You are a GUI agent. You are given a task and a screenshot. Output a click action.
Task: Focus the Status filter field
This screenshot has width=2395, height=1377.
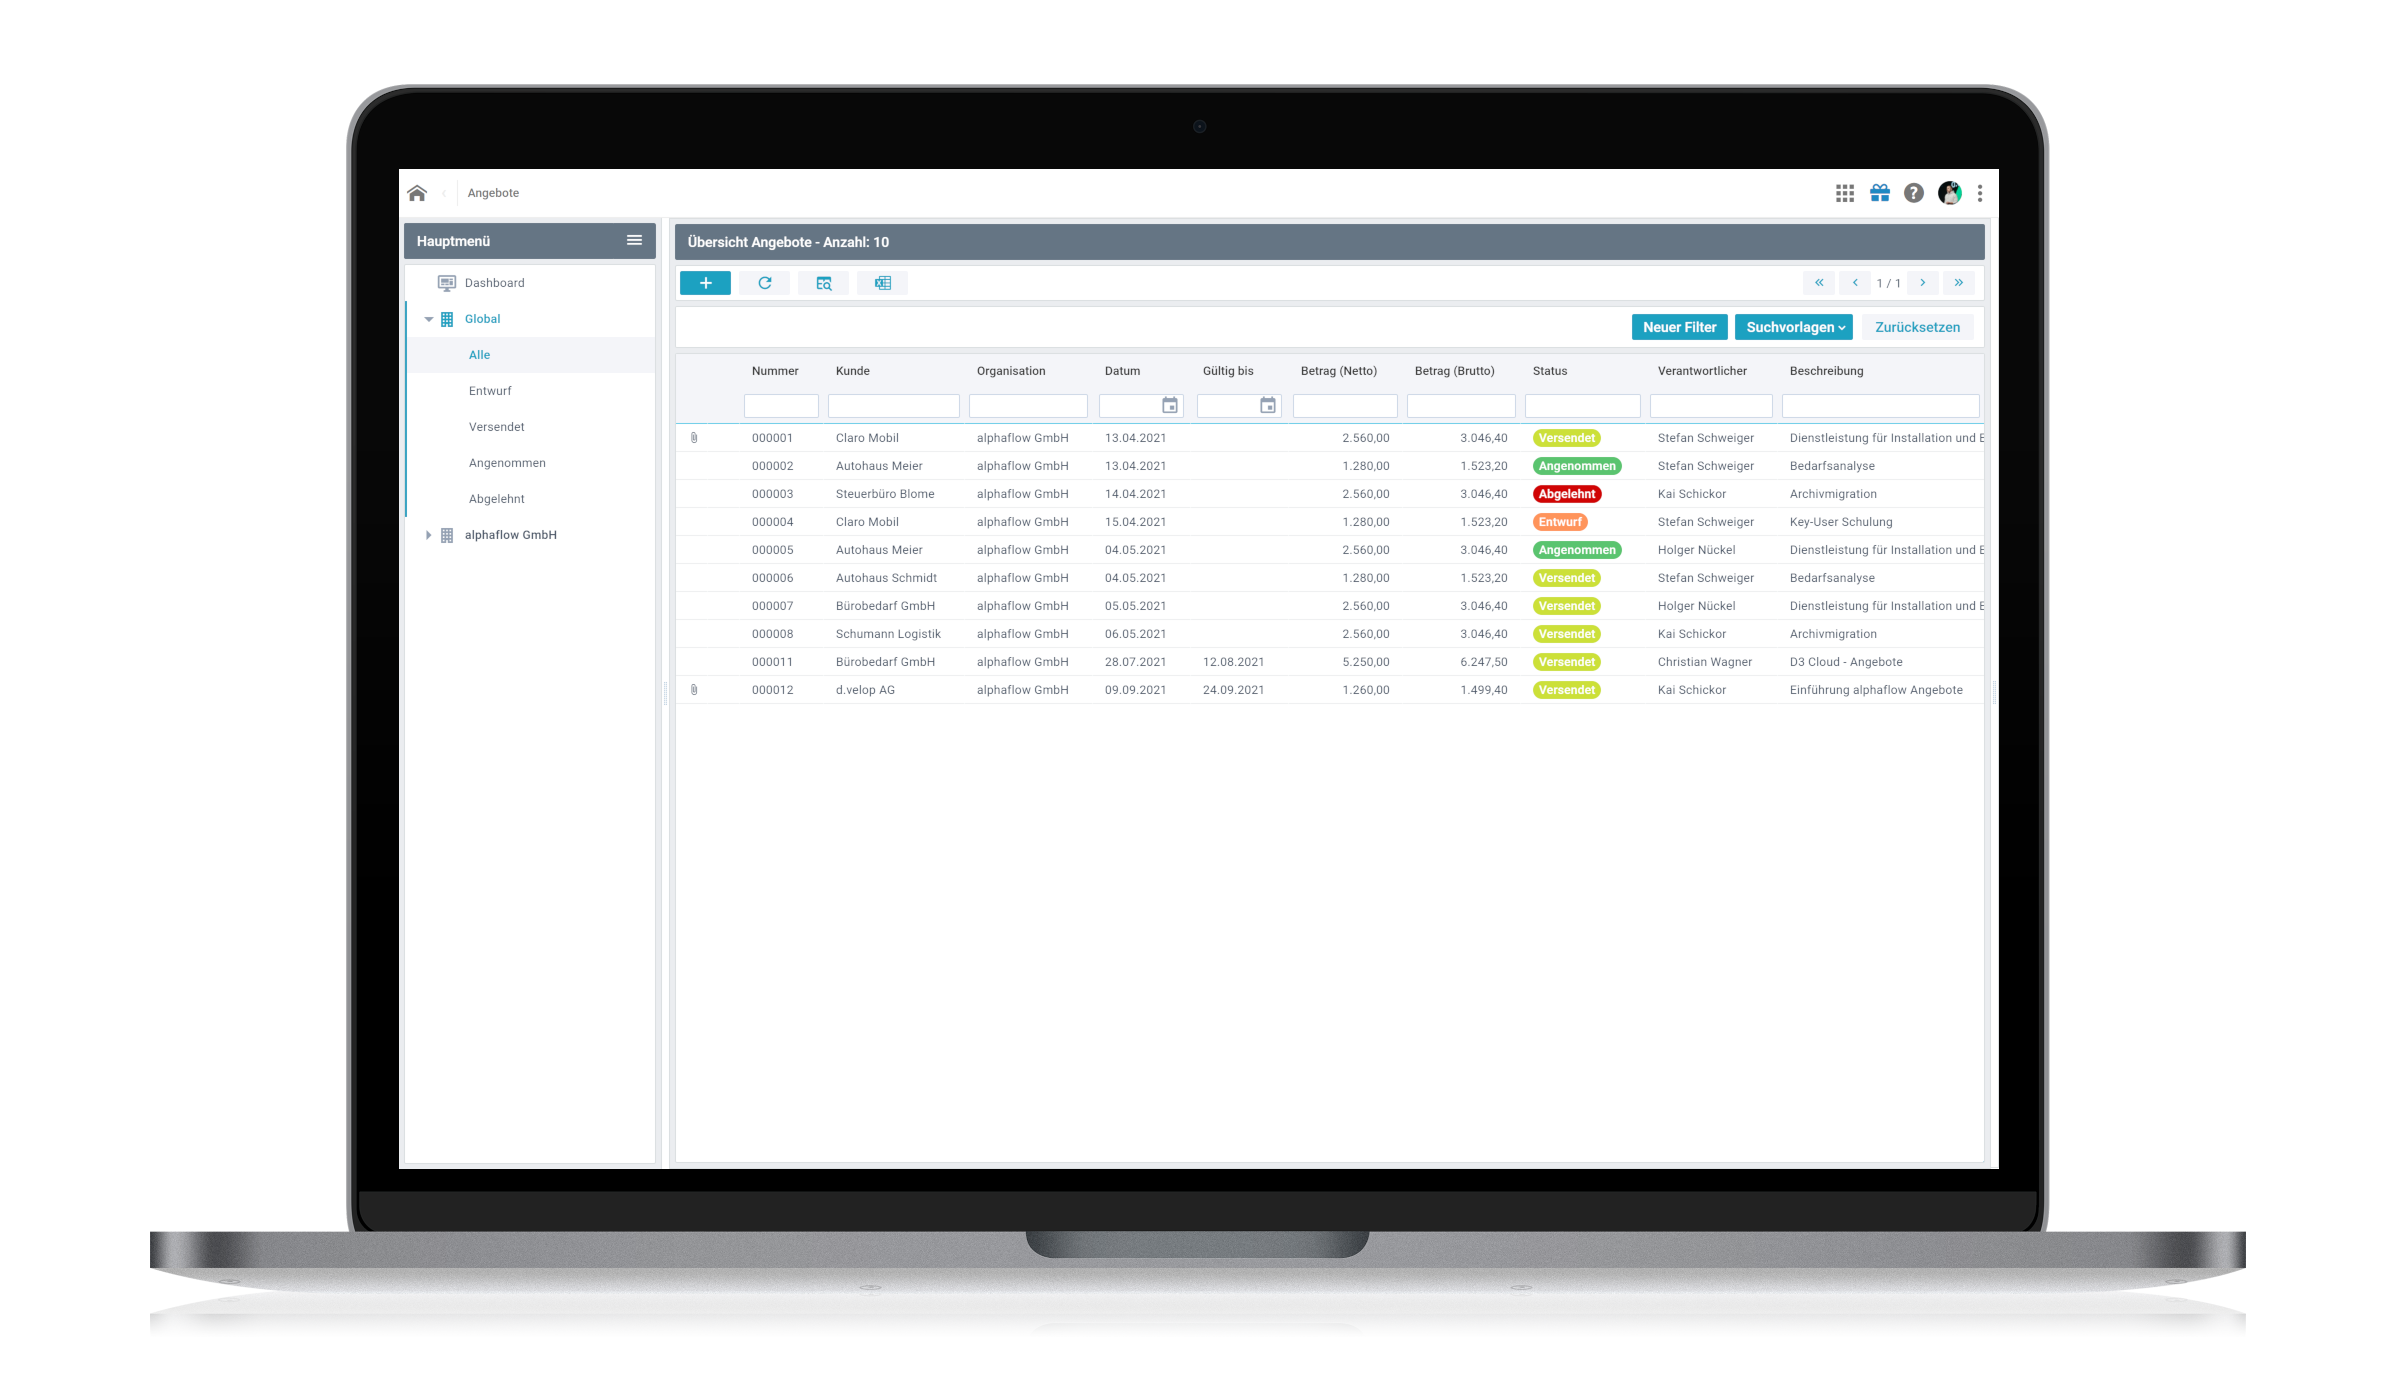point(1582,405)
